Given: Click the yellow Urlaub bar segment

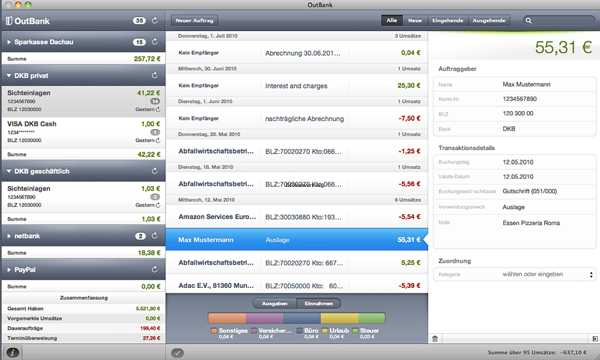Looking at the screenshot, I should click(x=339, y=318).
